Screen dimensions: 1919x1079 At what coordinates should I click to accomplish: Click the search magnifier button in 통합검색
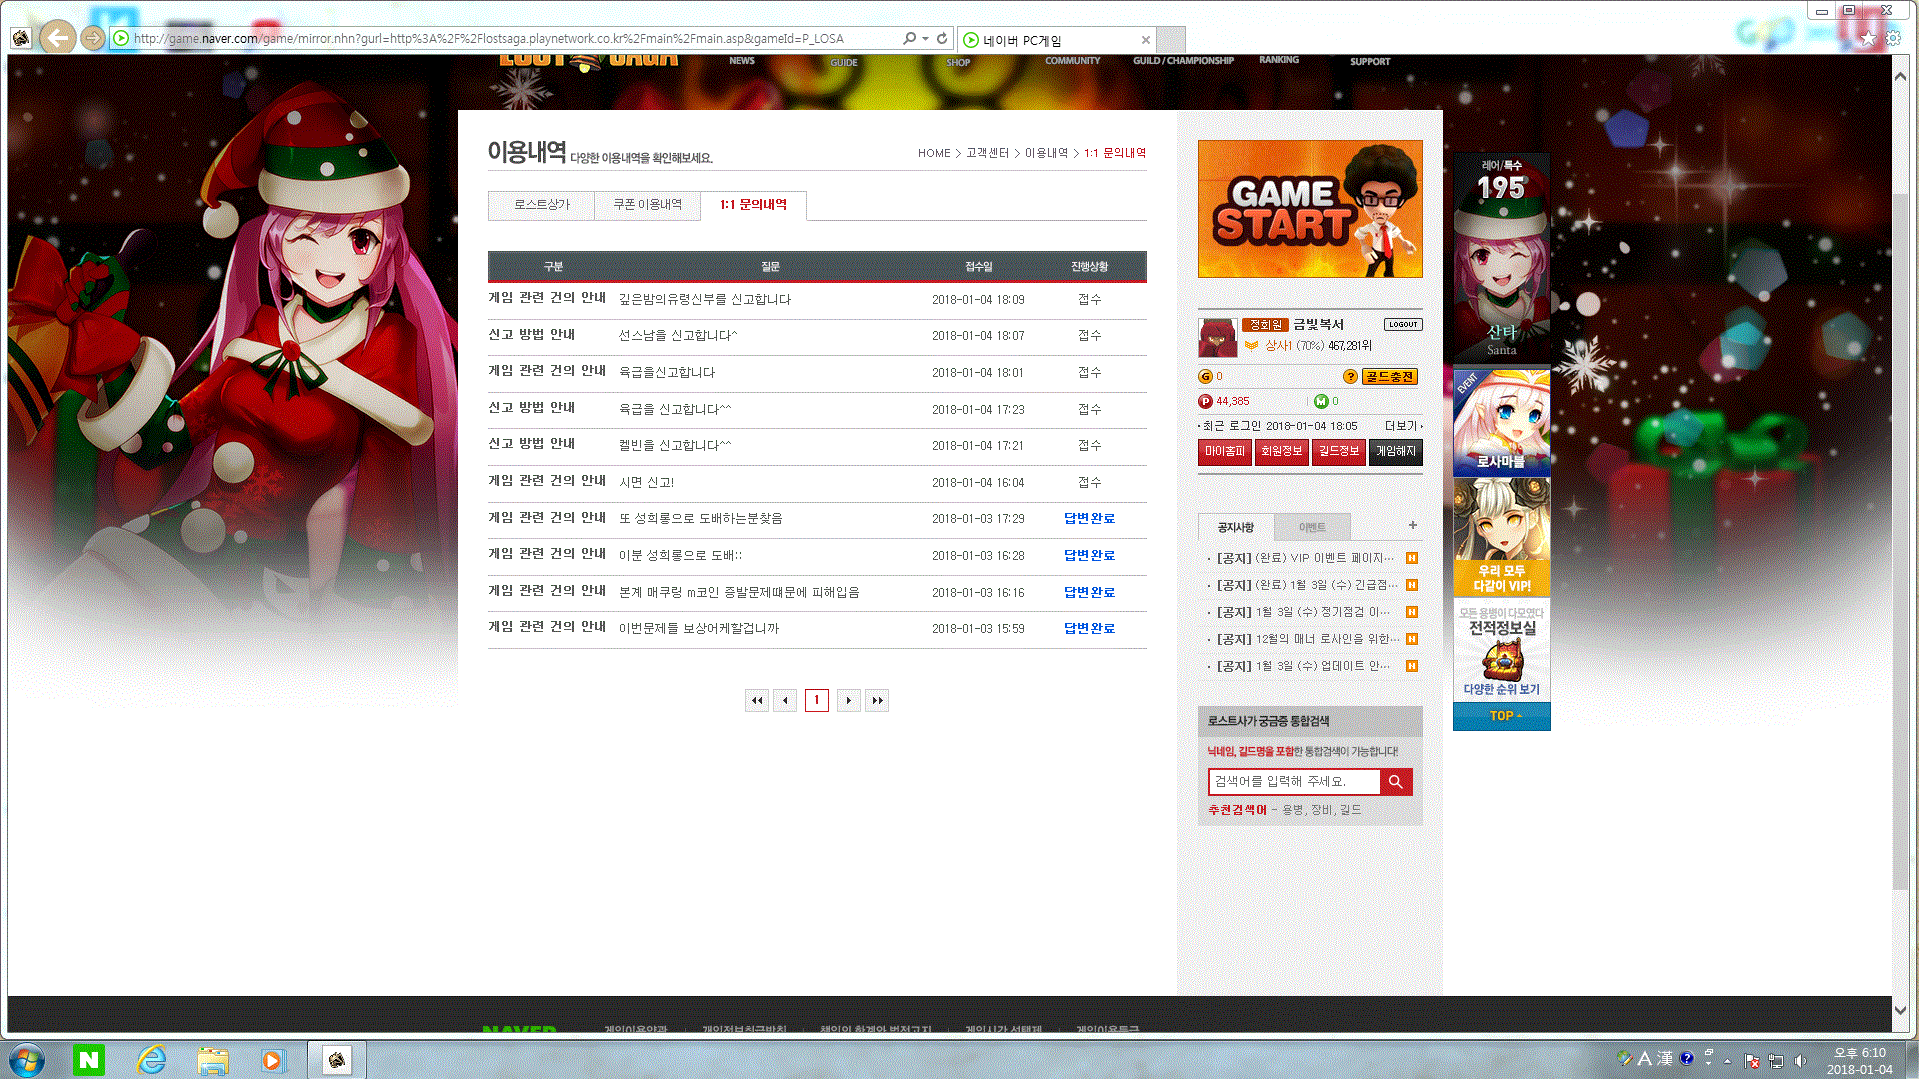tap(1396, 782)
